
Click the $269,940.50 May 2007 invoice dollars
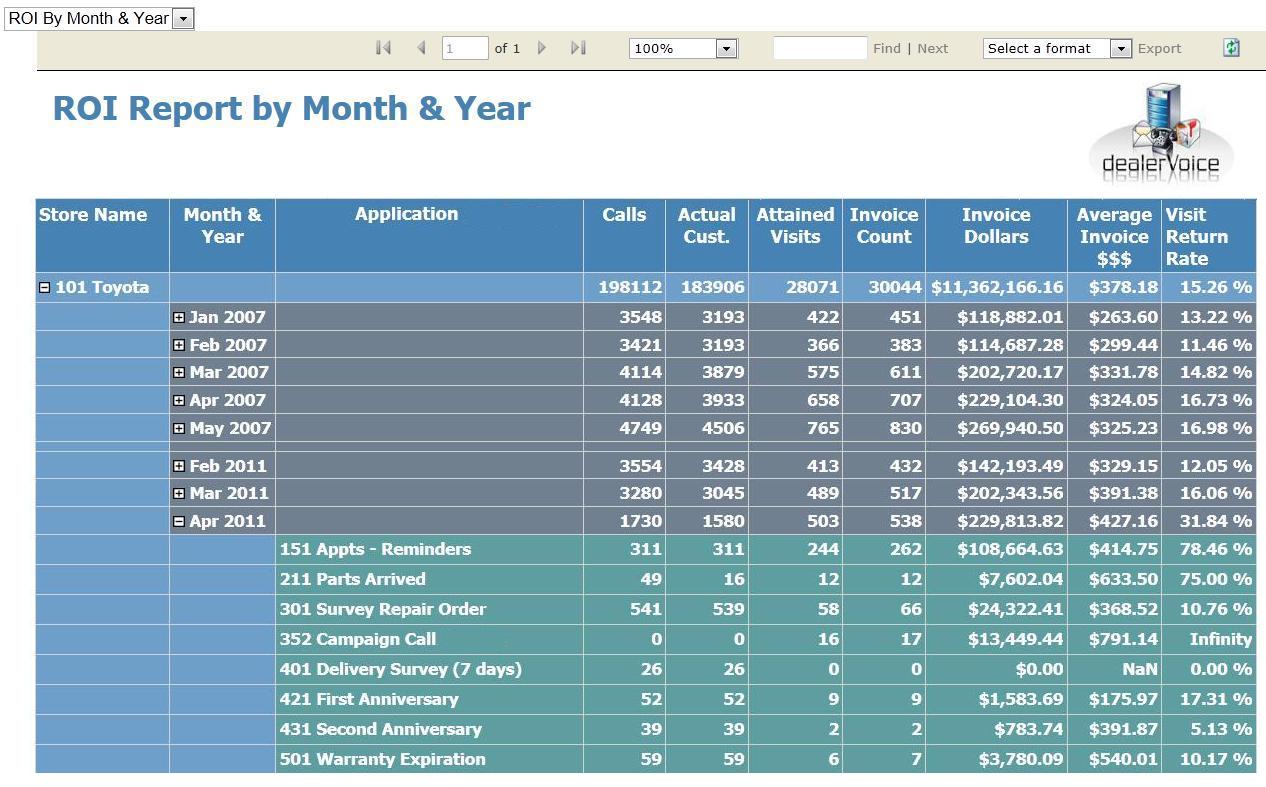coord(1010,428)
